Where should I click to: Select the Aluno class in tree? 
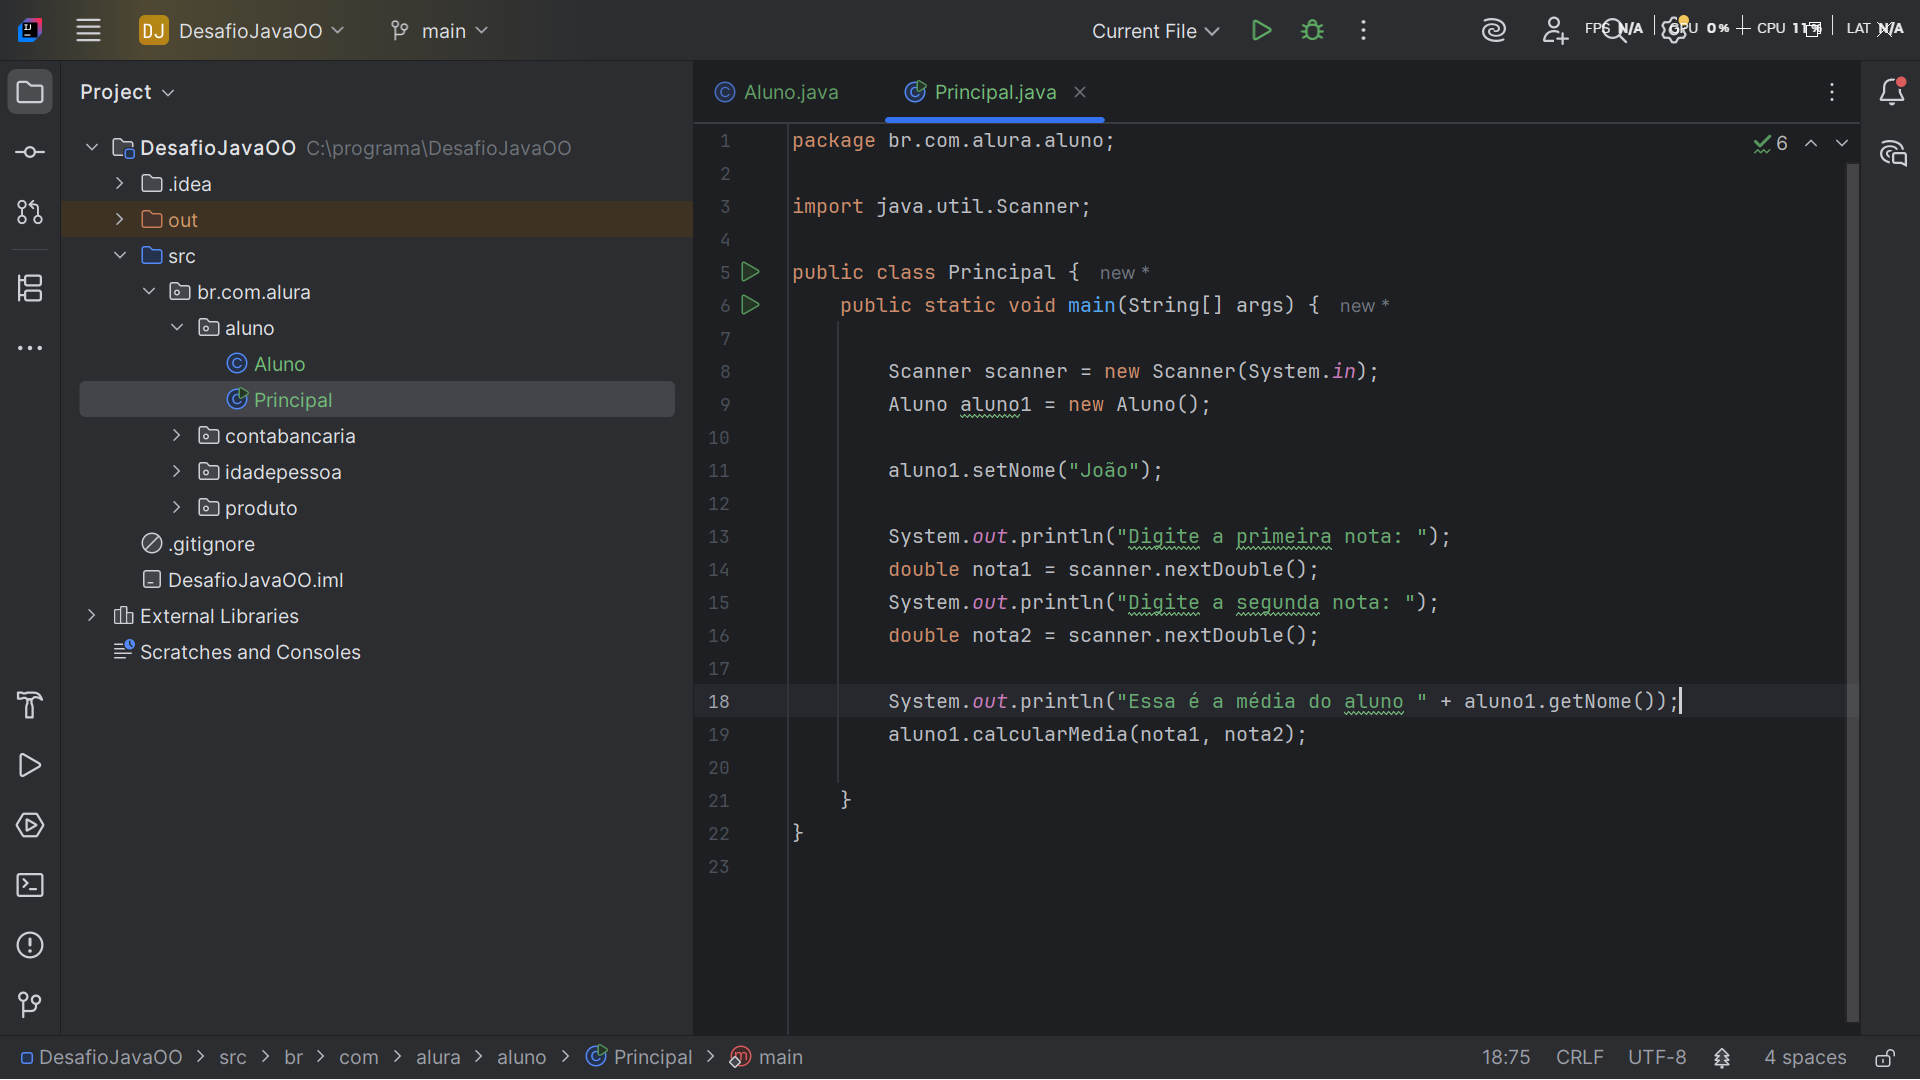pyautogui.click(x=266, y=364)
